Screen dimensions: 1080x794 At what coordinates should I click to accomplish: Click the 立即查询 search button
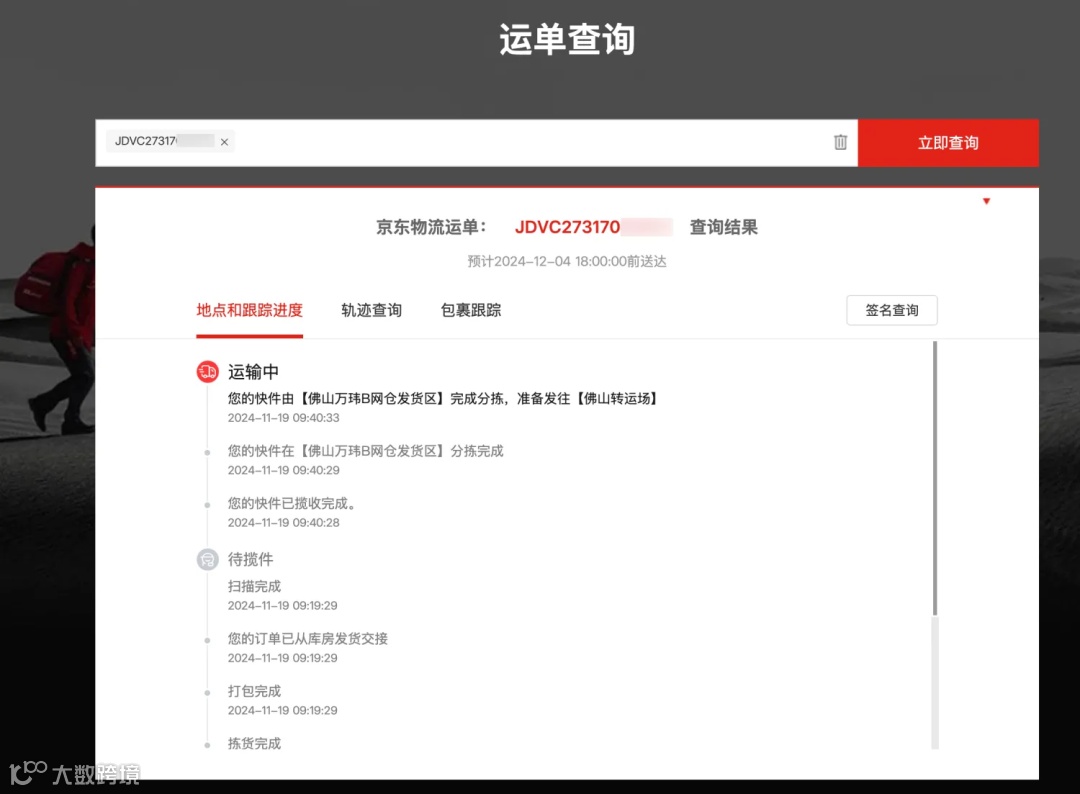coord(948,143)
